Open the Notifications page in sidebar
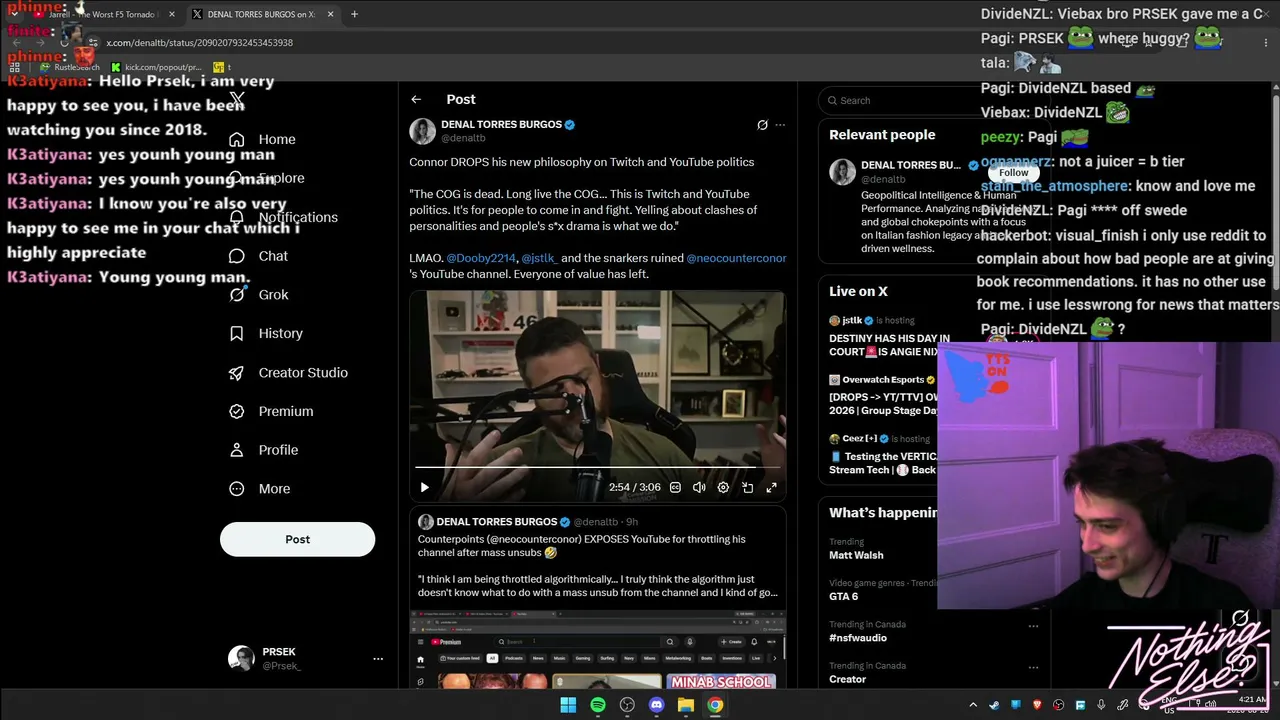Viewport: 1280px width, 720px height. pyautogui.click(x=283, y=217)
